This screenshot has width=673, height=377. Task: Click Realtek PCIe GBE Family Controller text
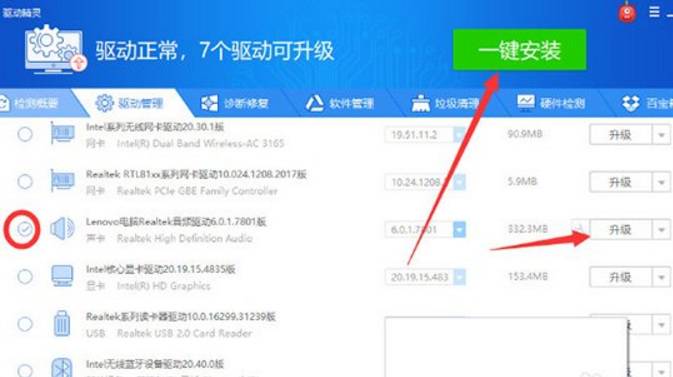(x=197, y=191)
